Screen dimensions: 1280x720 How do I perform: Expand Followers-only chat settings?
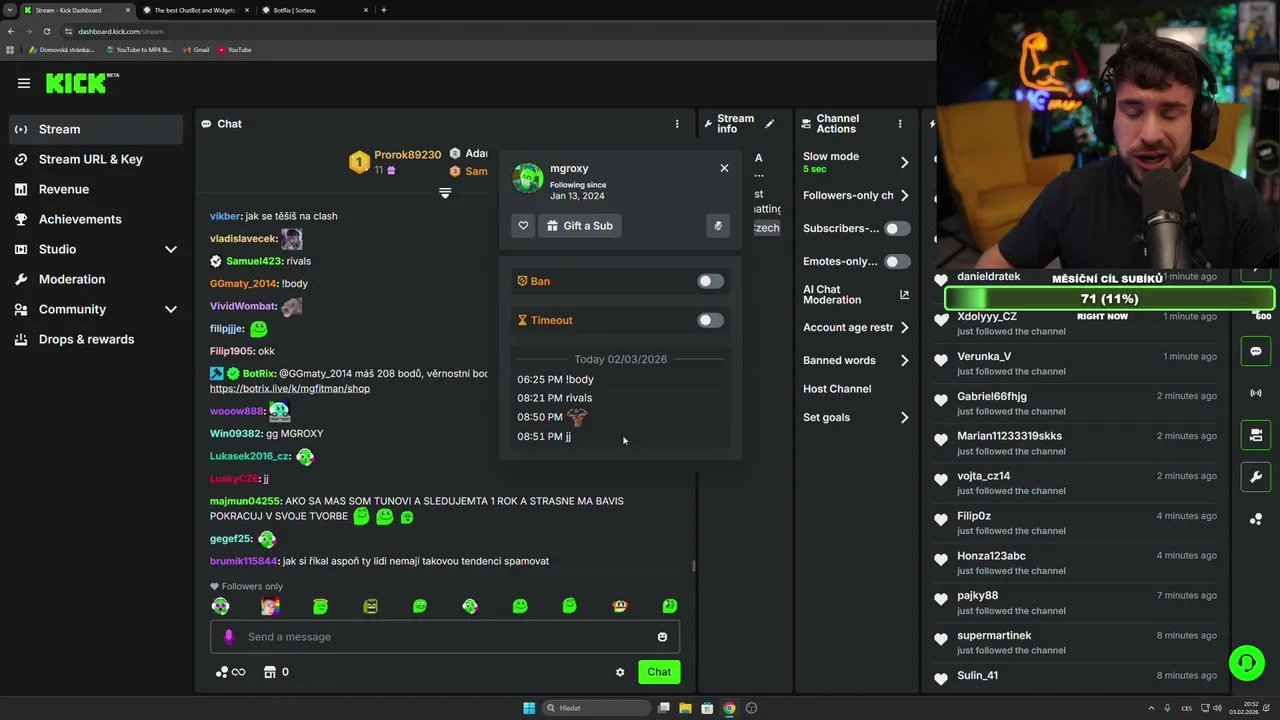[x=904, y=195]
